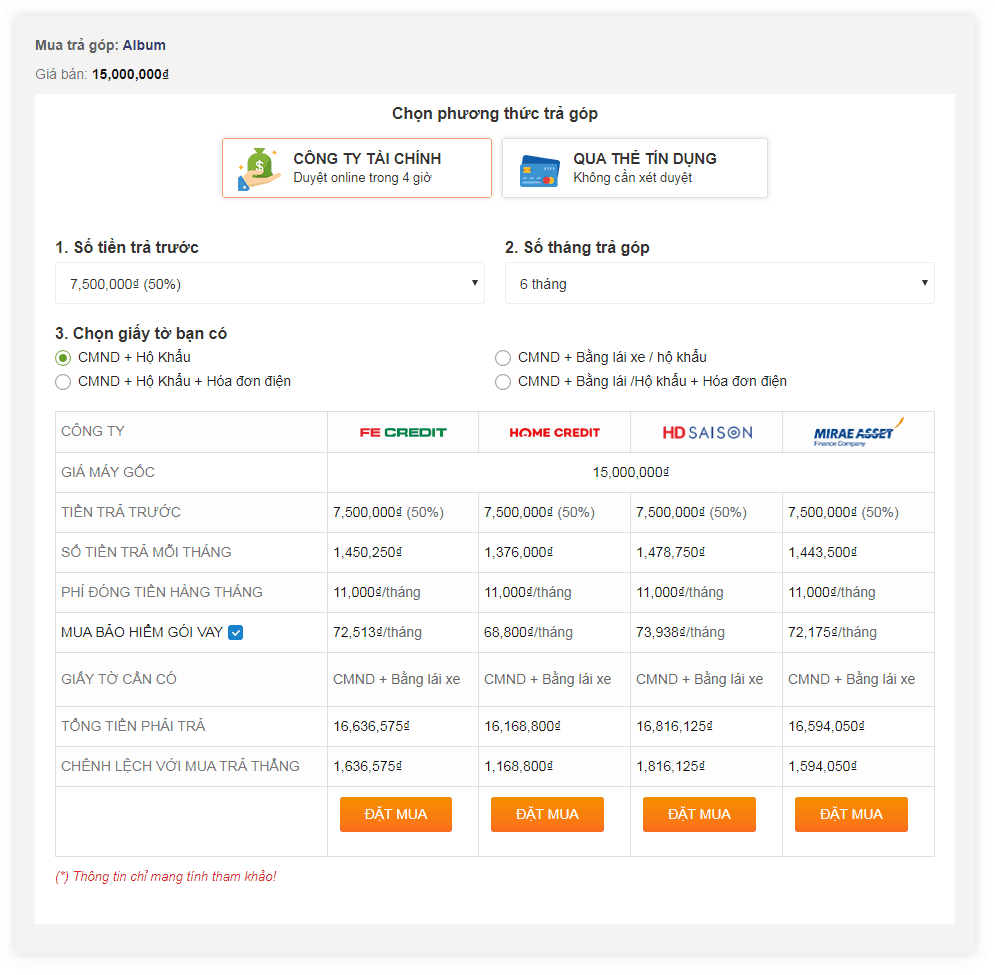Image resolution: width=995 pixels, height=975 pixels.
Task: Open the Số tiền trả trước dropdown
Action: click(x=269, y=284)
